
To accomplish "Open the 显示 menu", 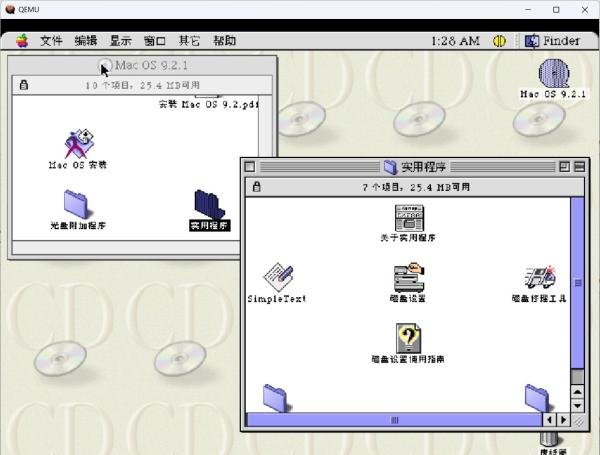I will click(x=120, y=41).
